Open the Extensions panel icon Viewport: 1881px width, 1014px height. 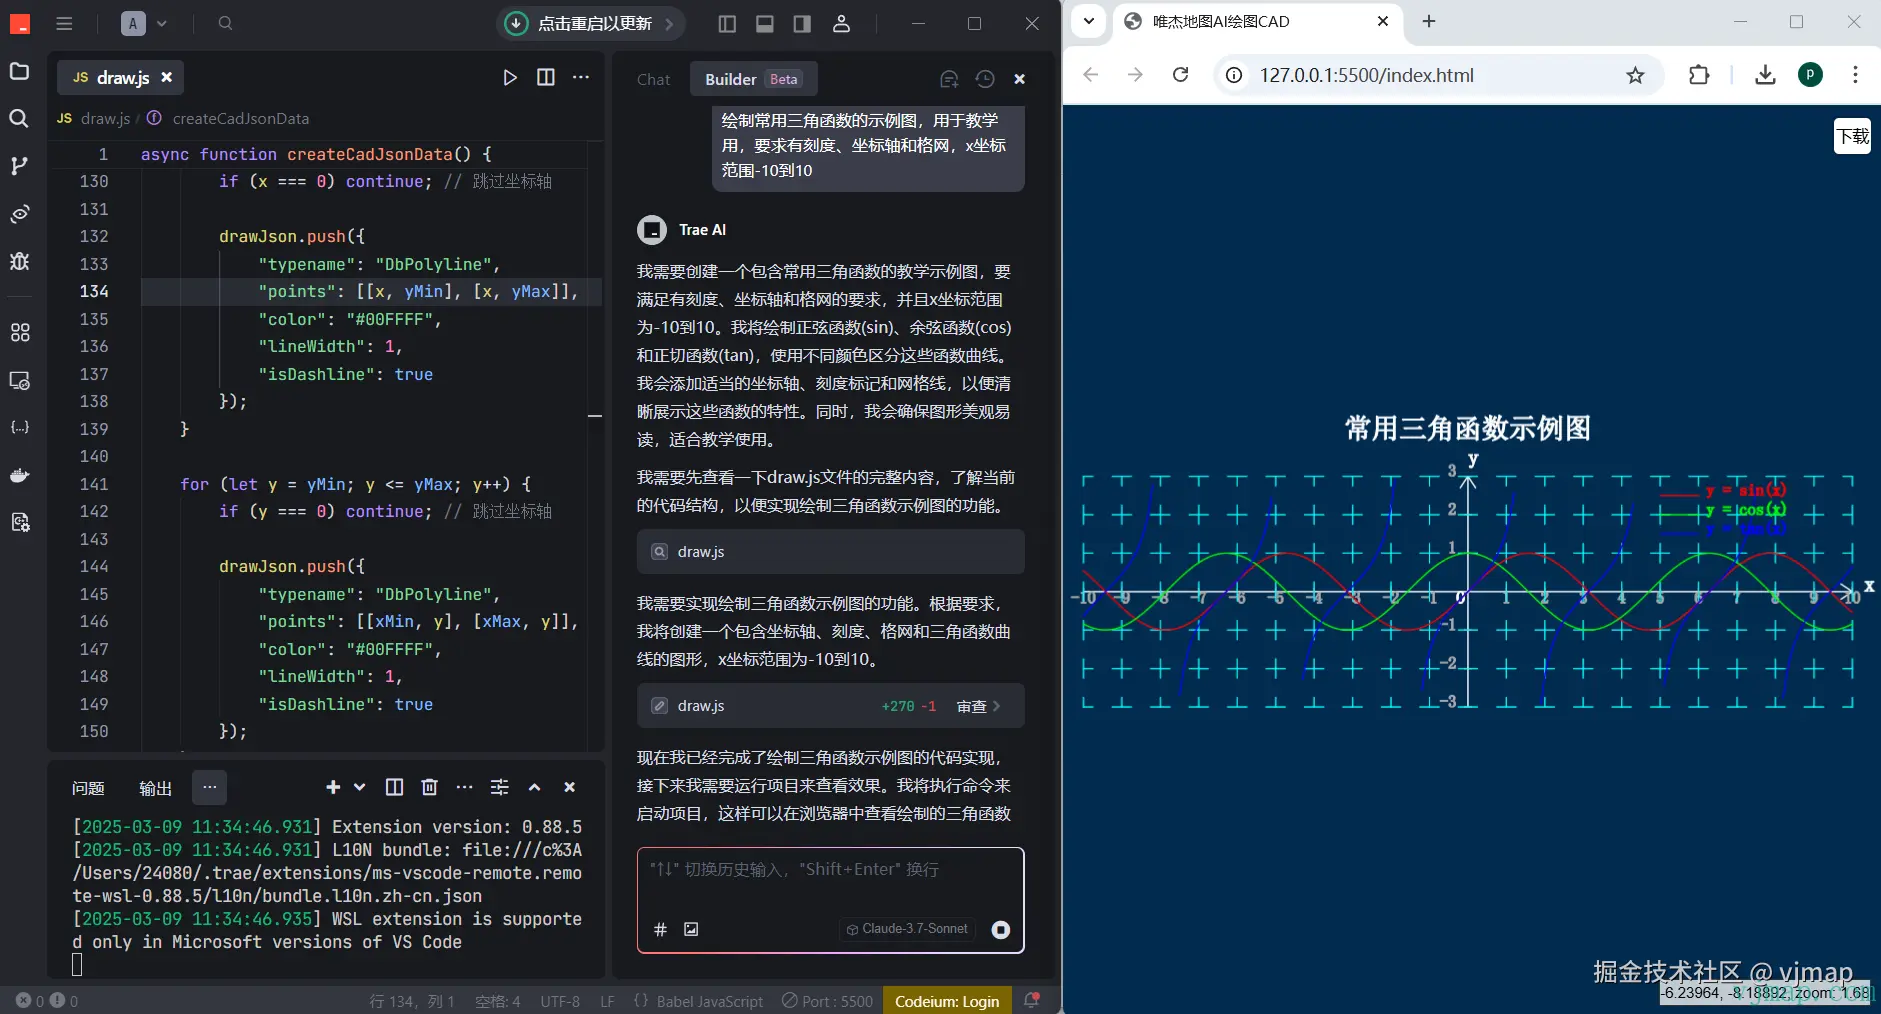(18, 333)
